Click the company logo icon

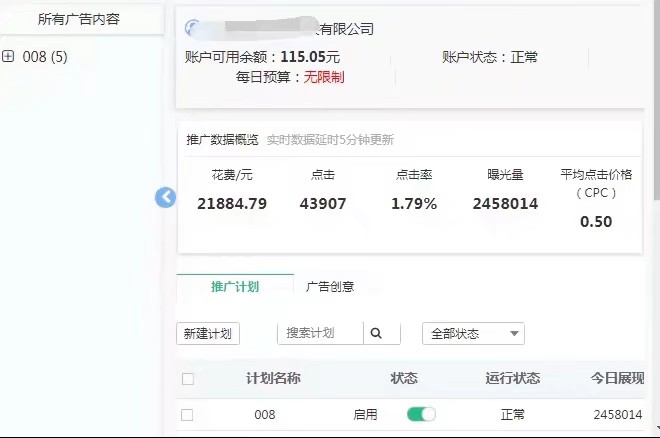[x=193, y=28]
